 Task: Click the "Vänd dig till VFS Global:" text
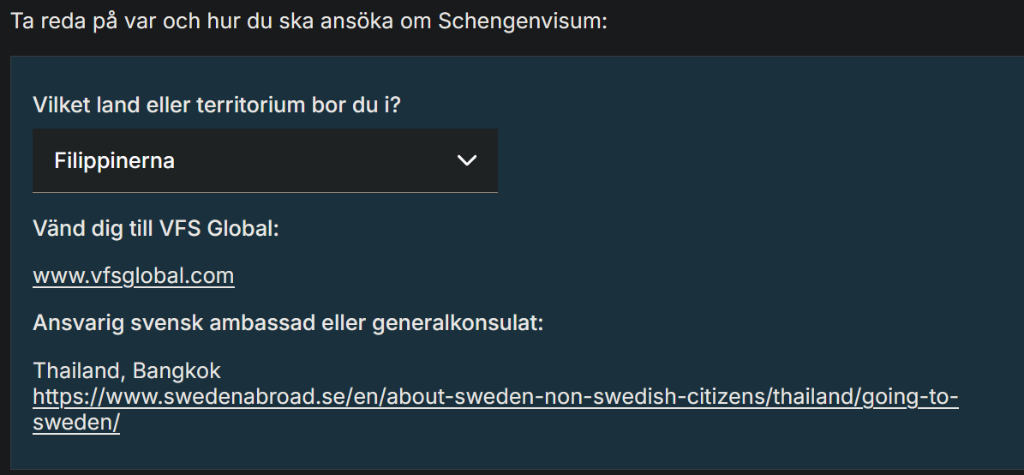click(155, 228)
